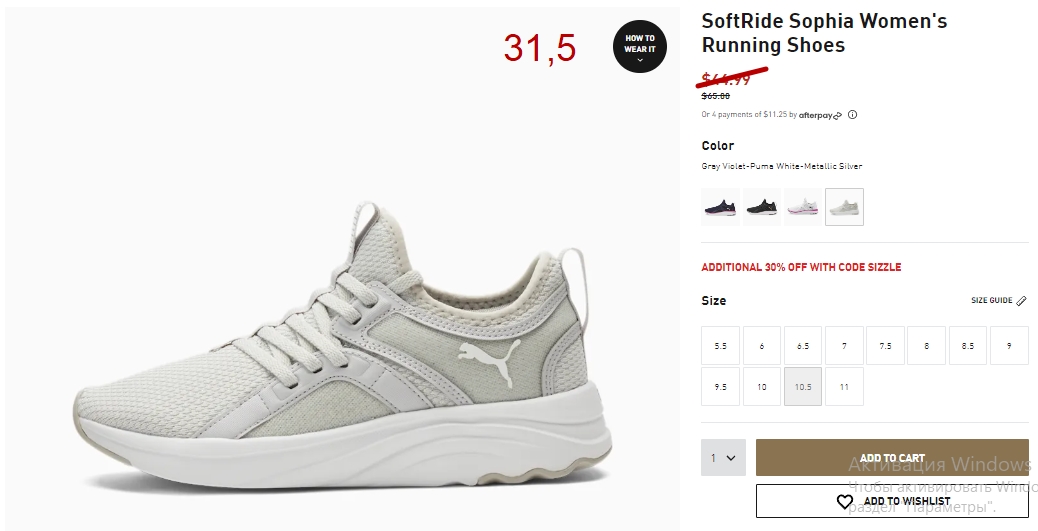The height and width of the screenshot is (531, 1038).
Task: Select the navy shoe color swatch
Action: [x=720, y=207]
